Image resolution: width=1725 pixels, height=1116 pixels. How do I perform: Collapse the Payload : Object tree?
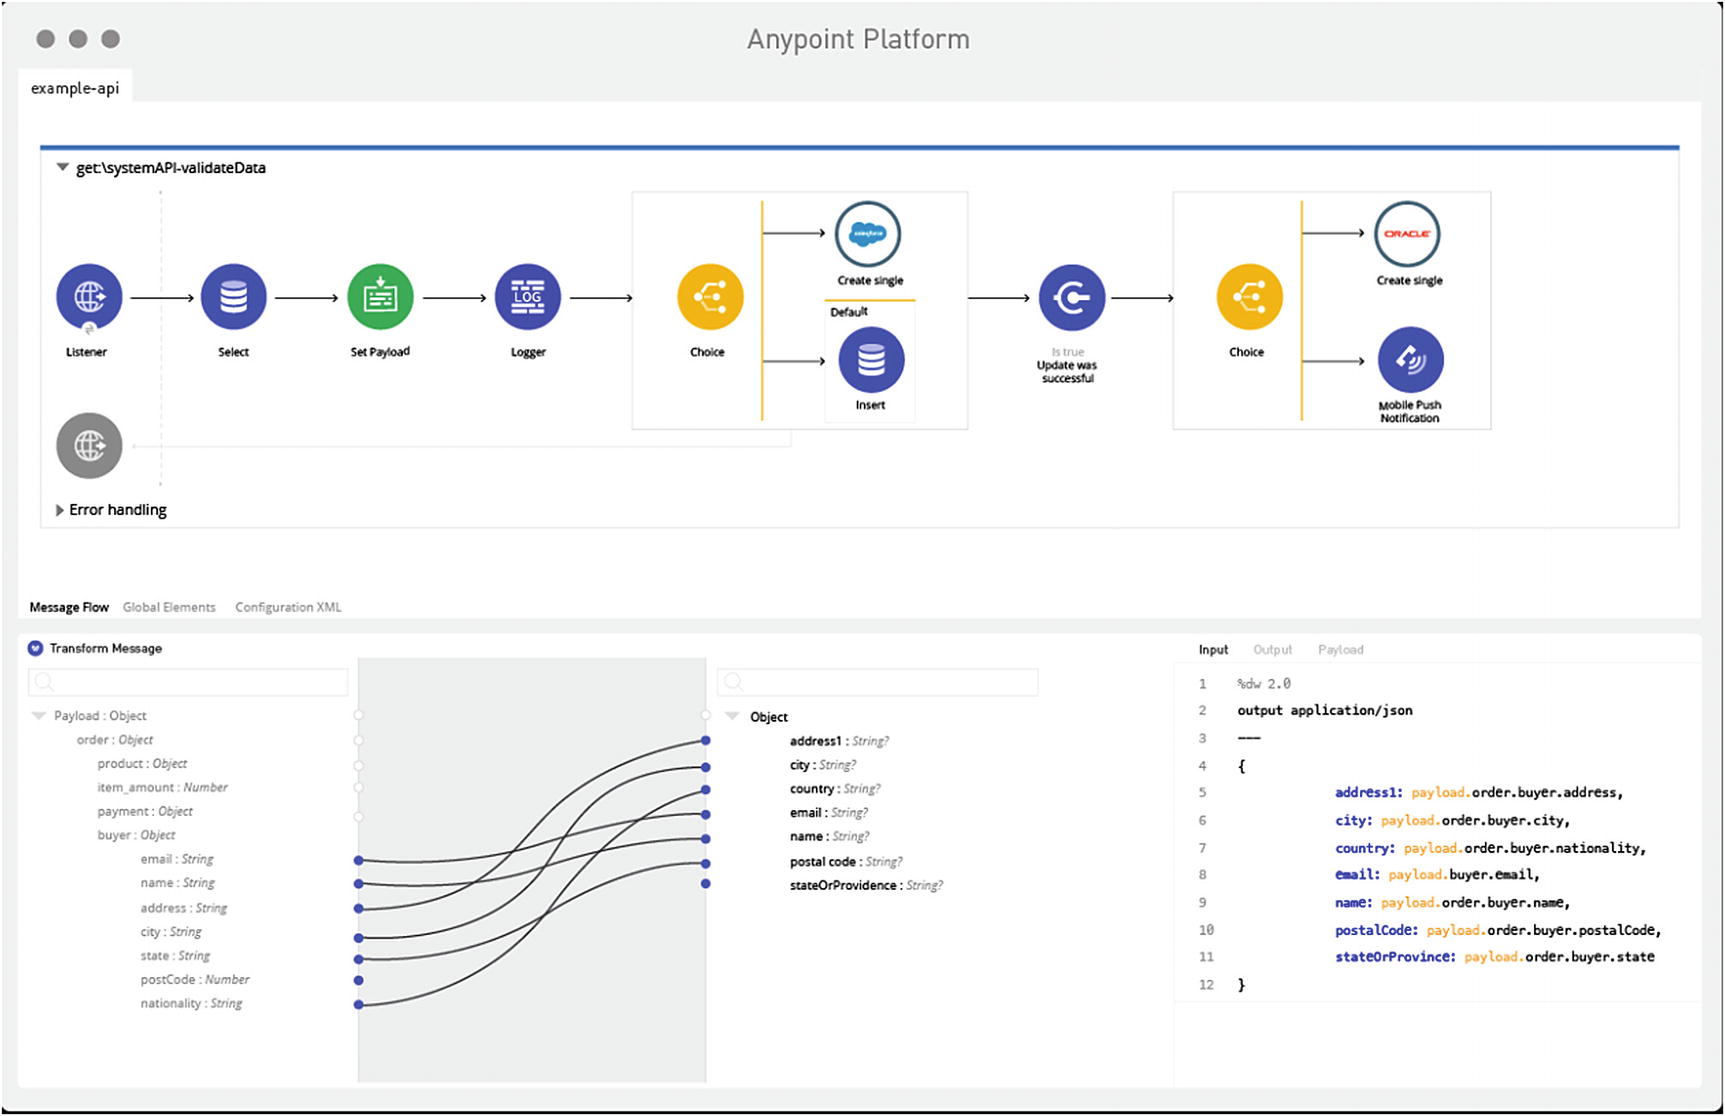(39, 716)
